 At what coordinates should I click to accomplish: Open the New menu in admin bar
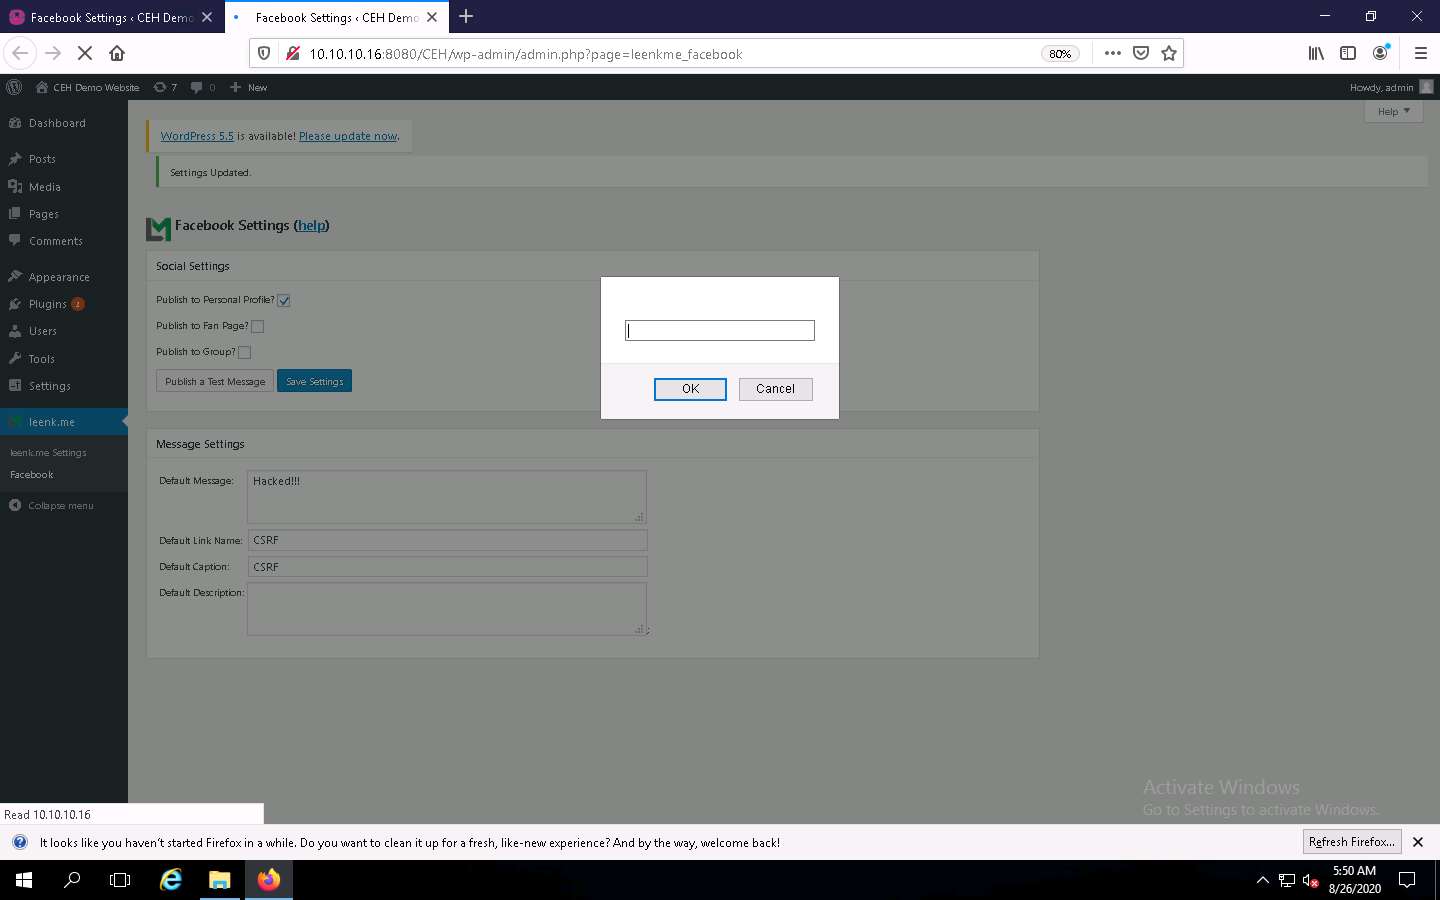coord(248,87)
